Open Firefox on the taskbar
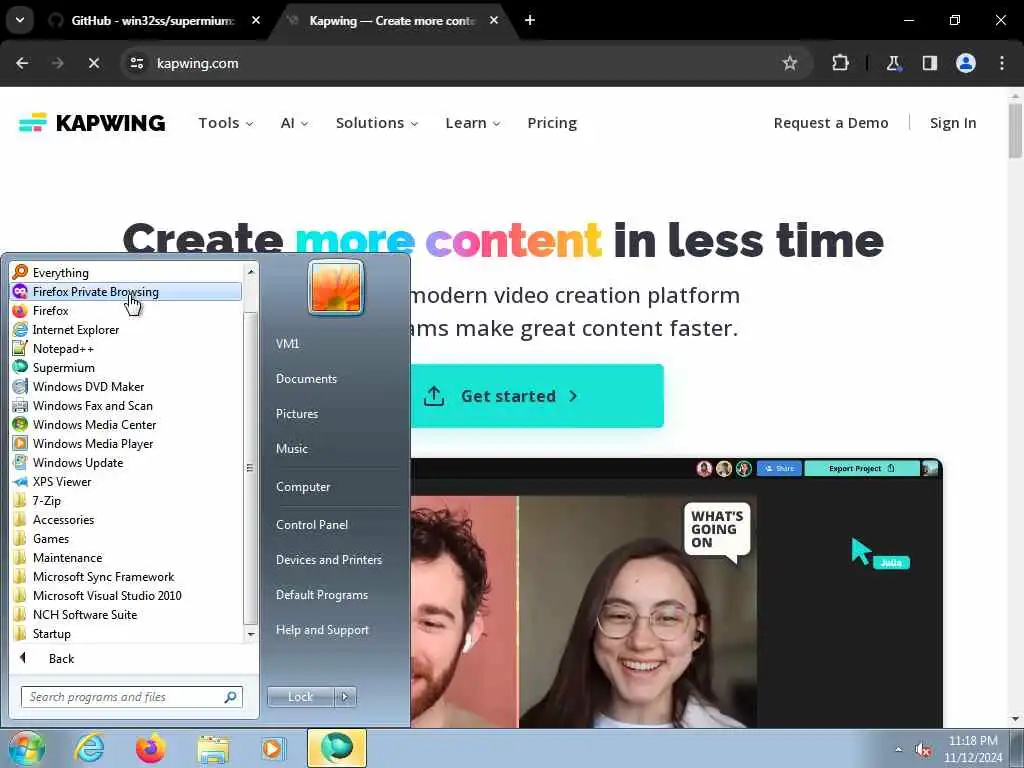The image size is (1024, 768). pos(150,748)
